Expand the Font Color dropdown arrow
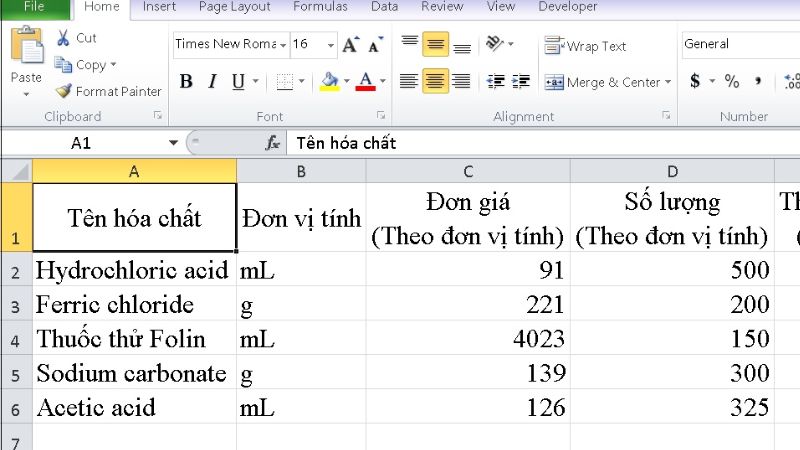This screenshot has width=800, height=450. (383, 81)
